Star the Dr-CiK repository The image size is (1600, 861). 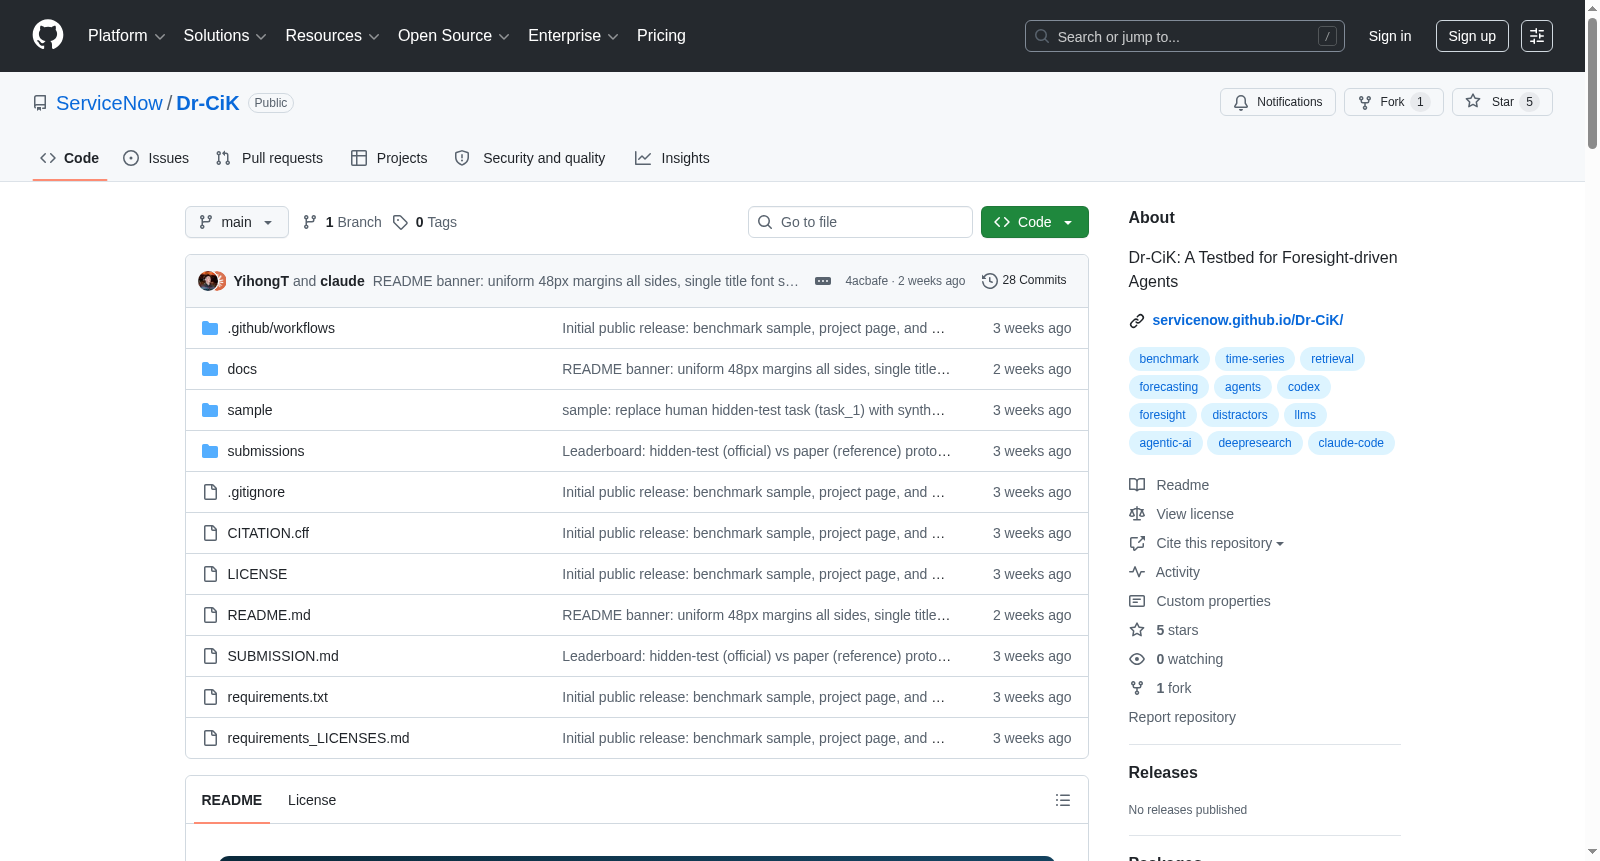click(1502, 102)
